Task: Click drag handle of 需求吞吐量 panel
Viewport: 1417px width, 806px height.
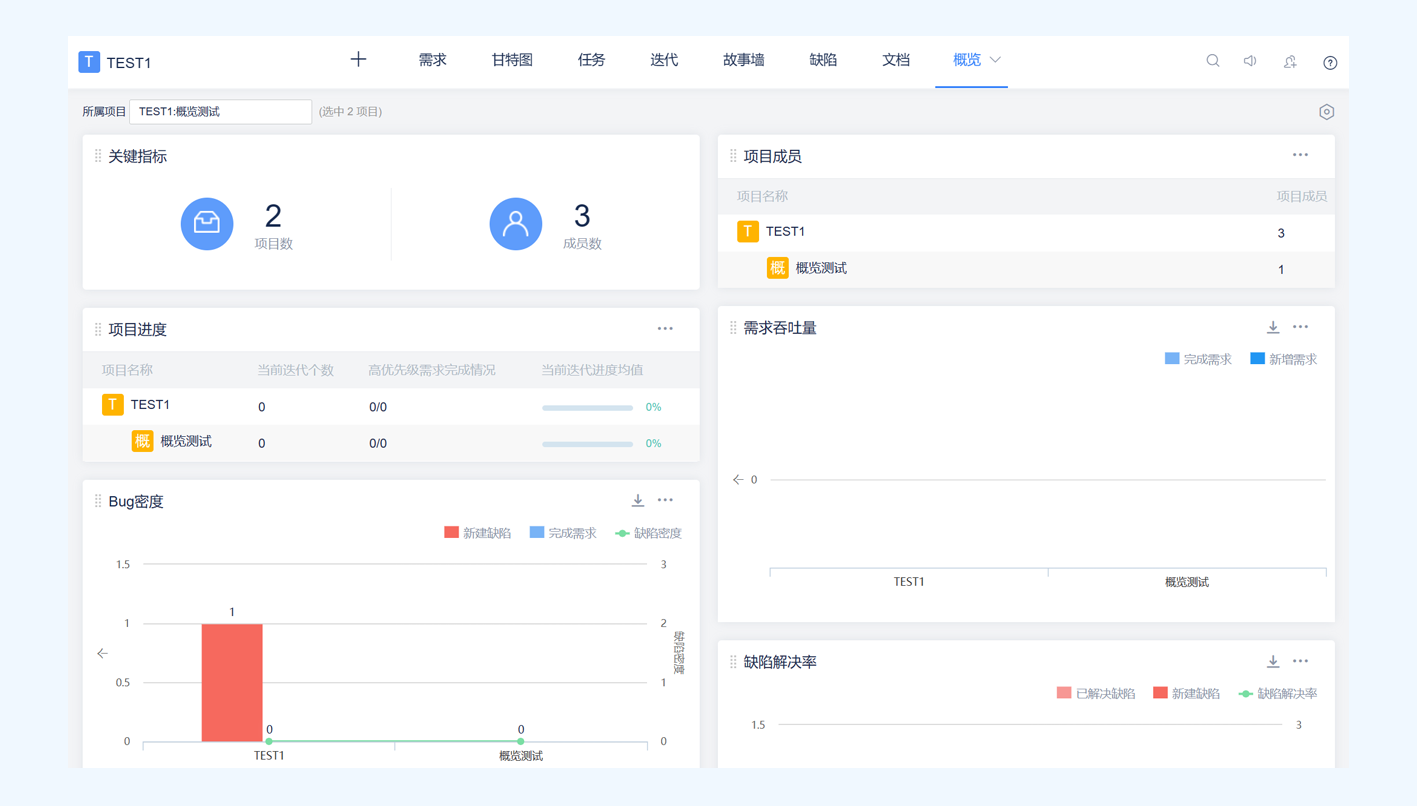Action: (733, 328)
